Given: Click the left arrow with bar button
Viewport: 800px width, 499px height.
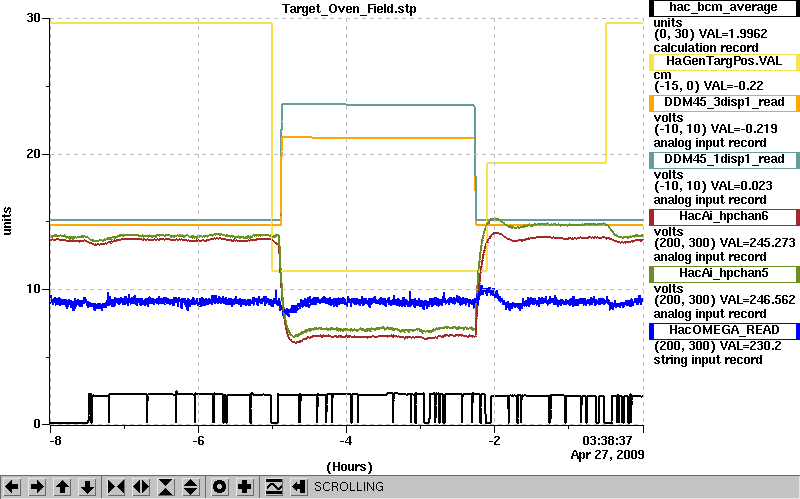Looking at the screenshot, I should tap(299, 487).
